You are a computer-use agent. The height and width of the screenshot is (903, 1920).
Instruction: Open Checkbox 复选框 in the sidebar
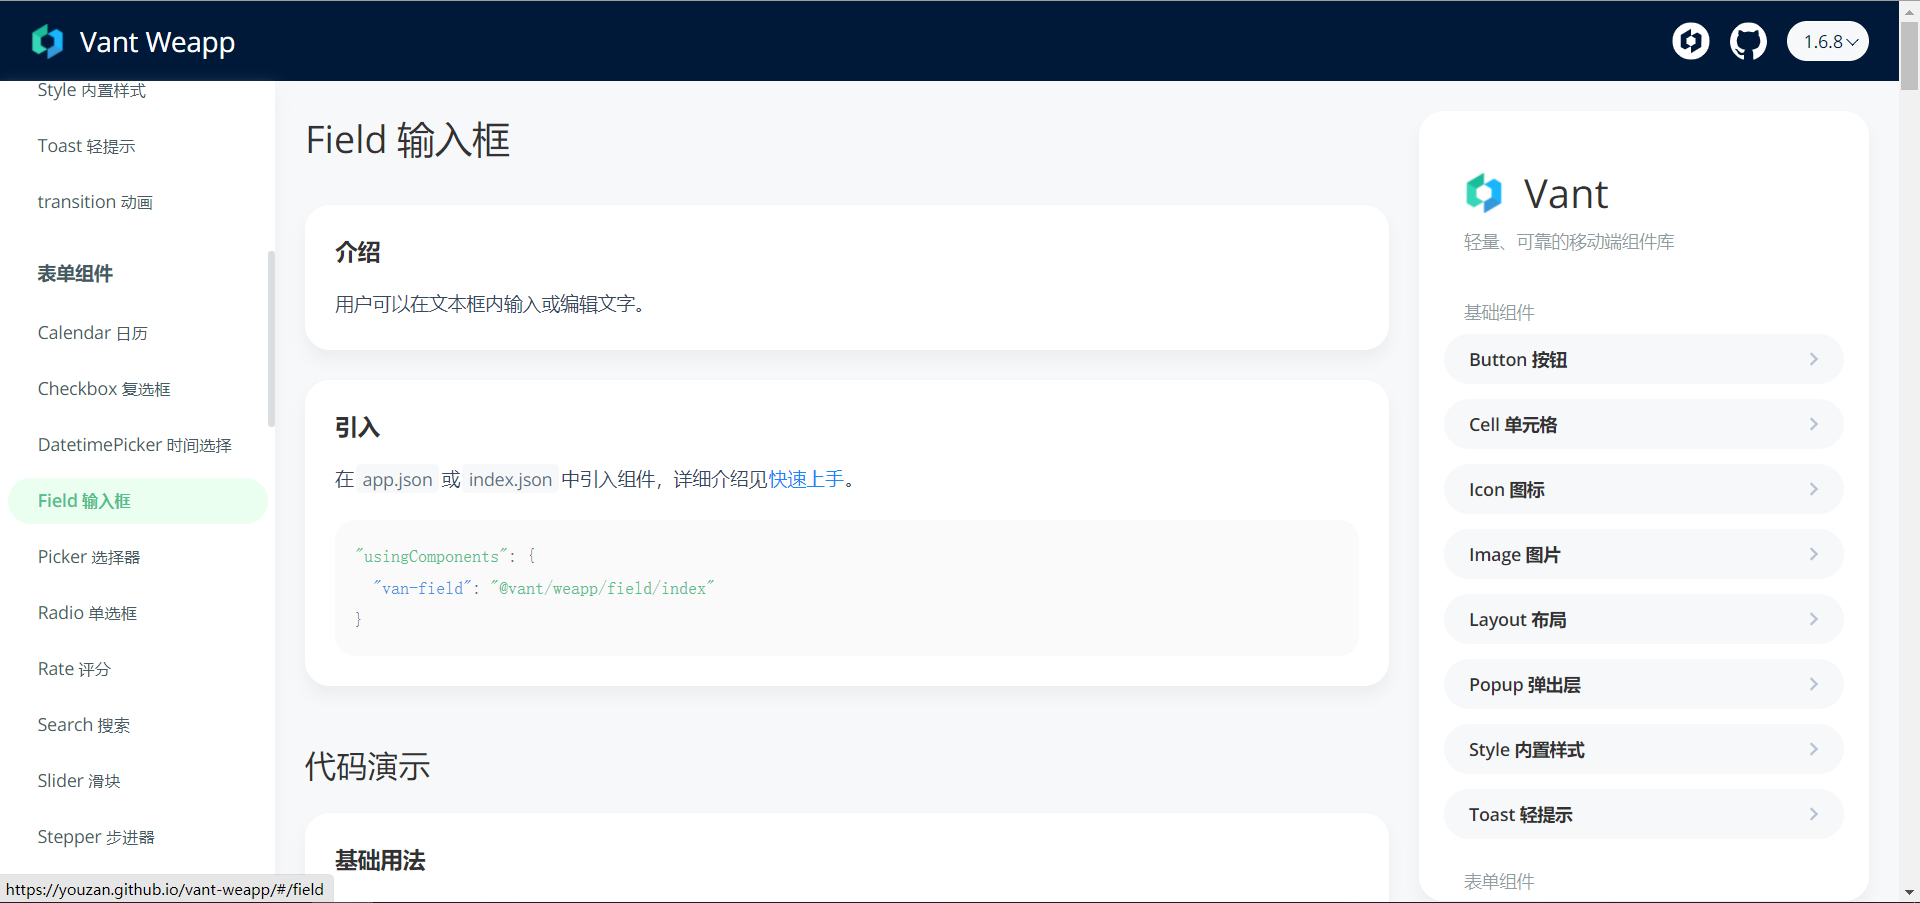[x=103, y=388]
